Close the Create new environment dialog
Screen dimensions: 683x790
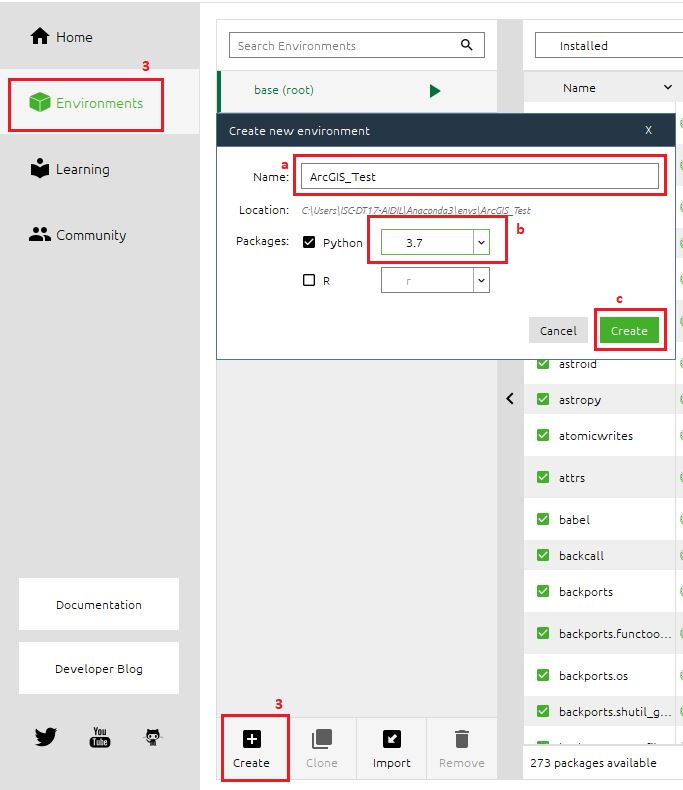[x=648, y=130]
